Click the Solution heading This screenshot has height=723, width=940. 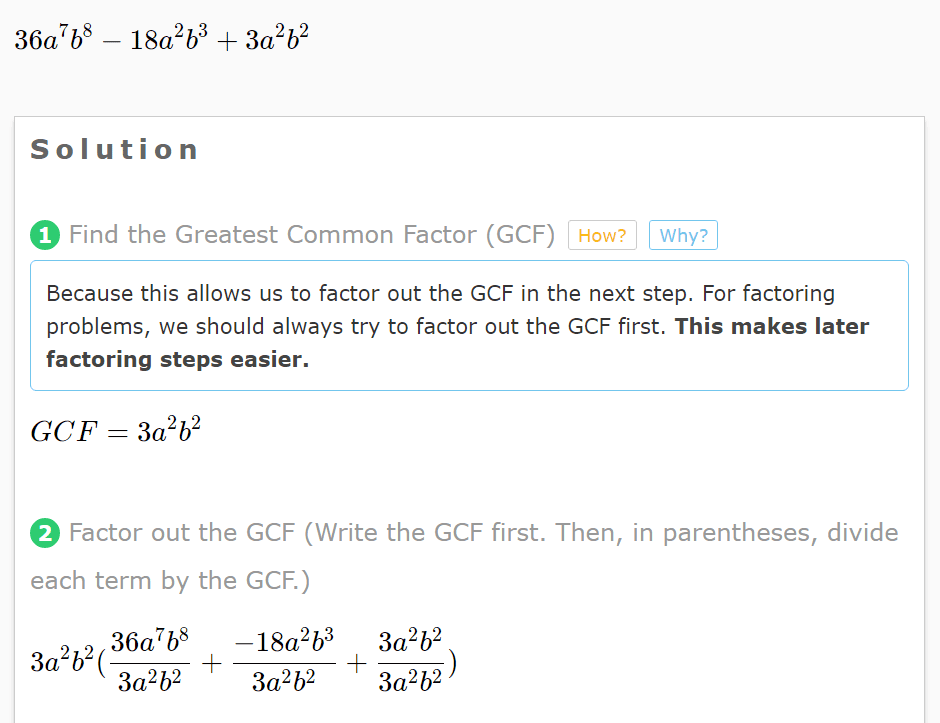point(112,149)
